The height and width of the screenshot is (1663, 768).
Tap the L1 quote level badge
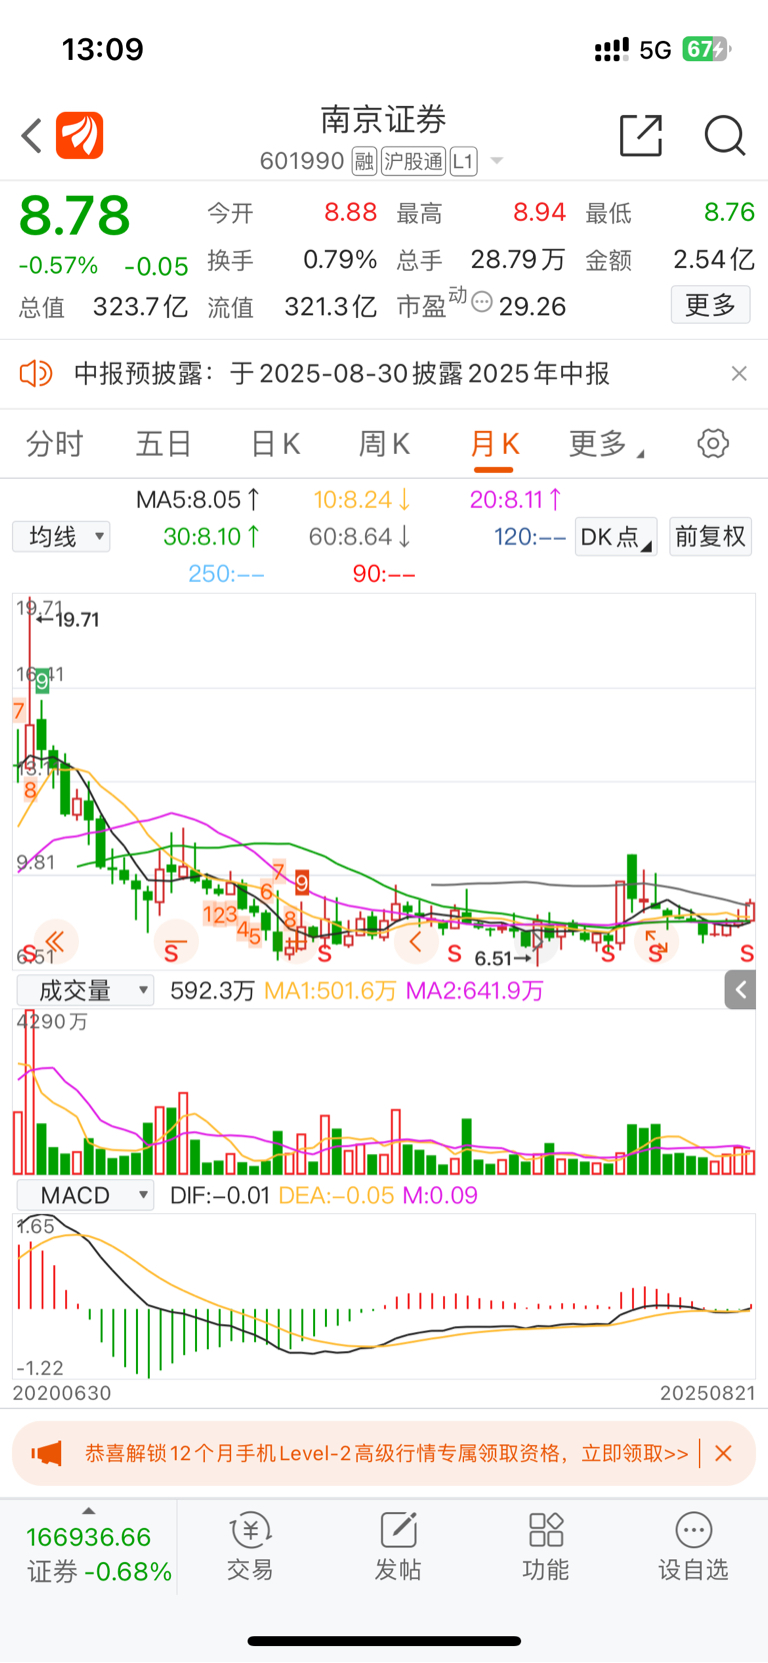coord(463,161)
